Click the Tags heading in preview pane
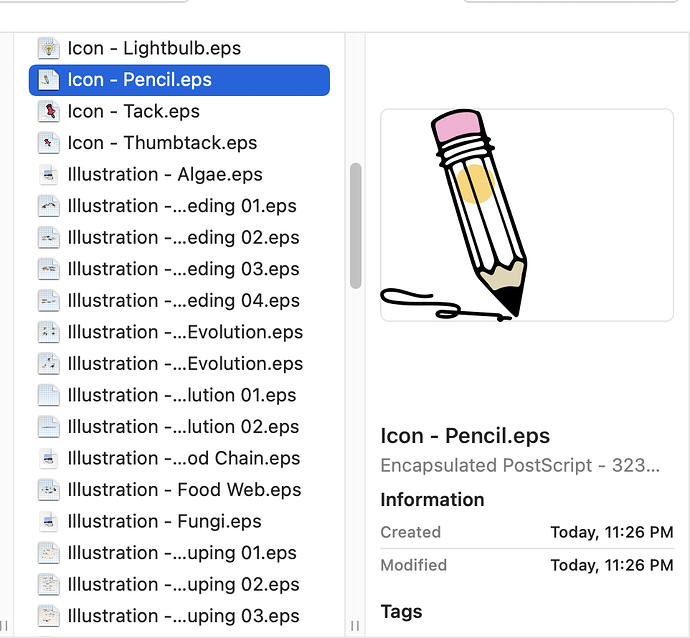The height and width of the screenshot is (638, 690). click(401, 612)
